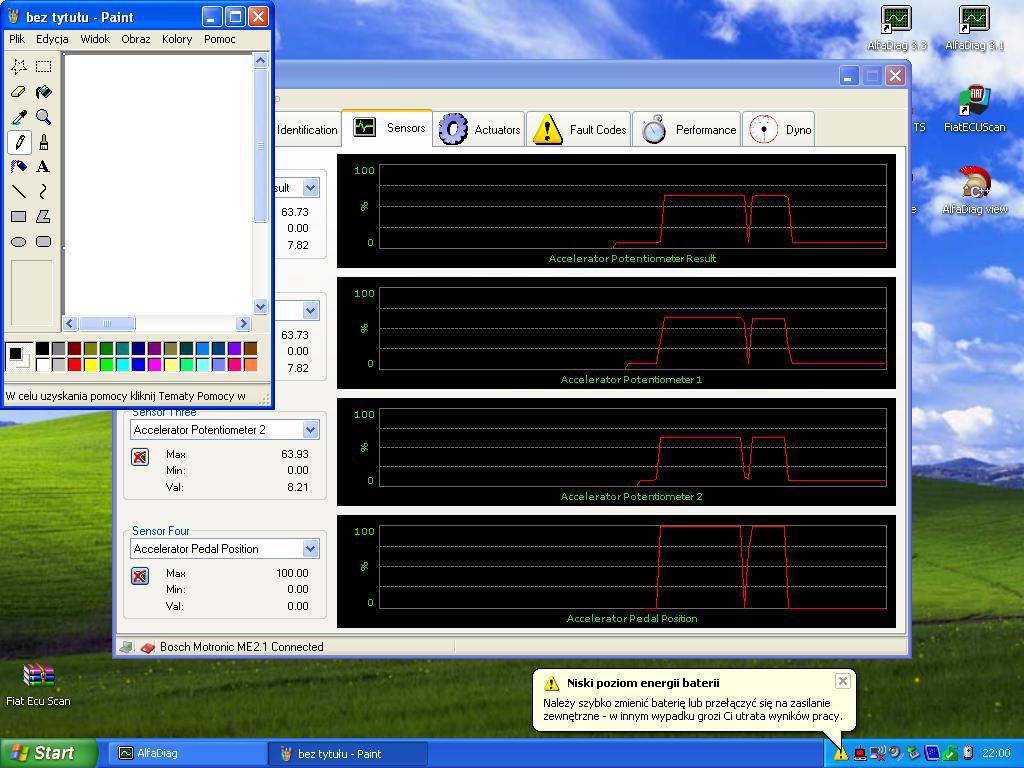The width and height of the screenshot is (1024, 768).
Task: Open the Pomoc menu in Paint
Action: click(x=219, y=39)
